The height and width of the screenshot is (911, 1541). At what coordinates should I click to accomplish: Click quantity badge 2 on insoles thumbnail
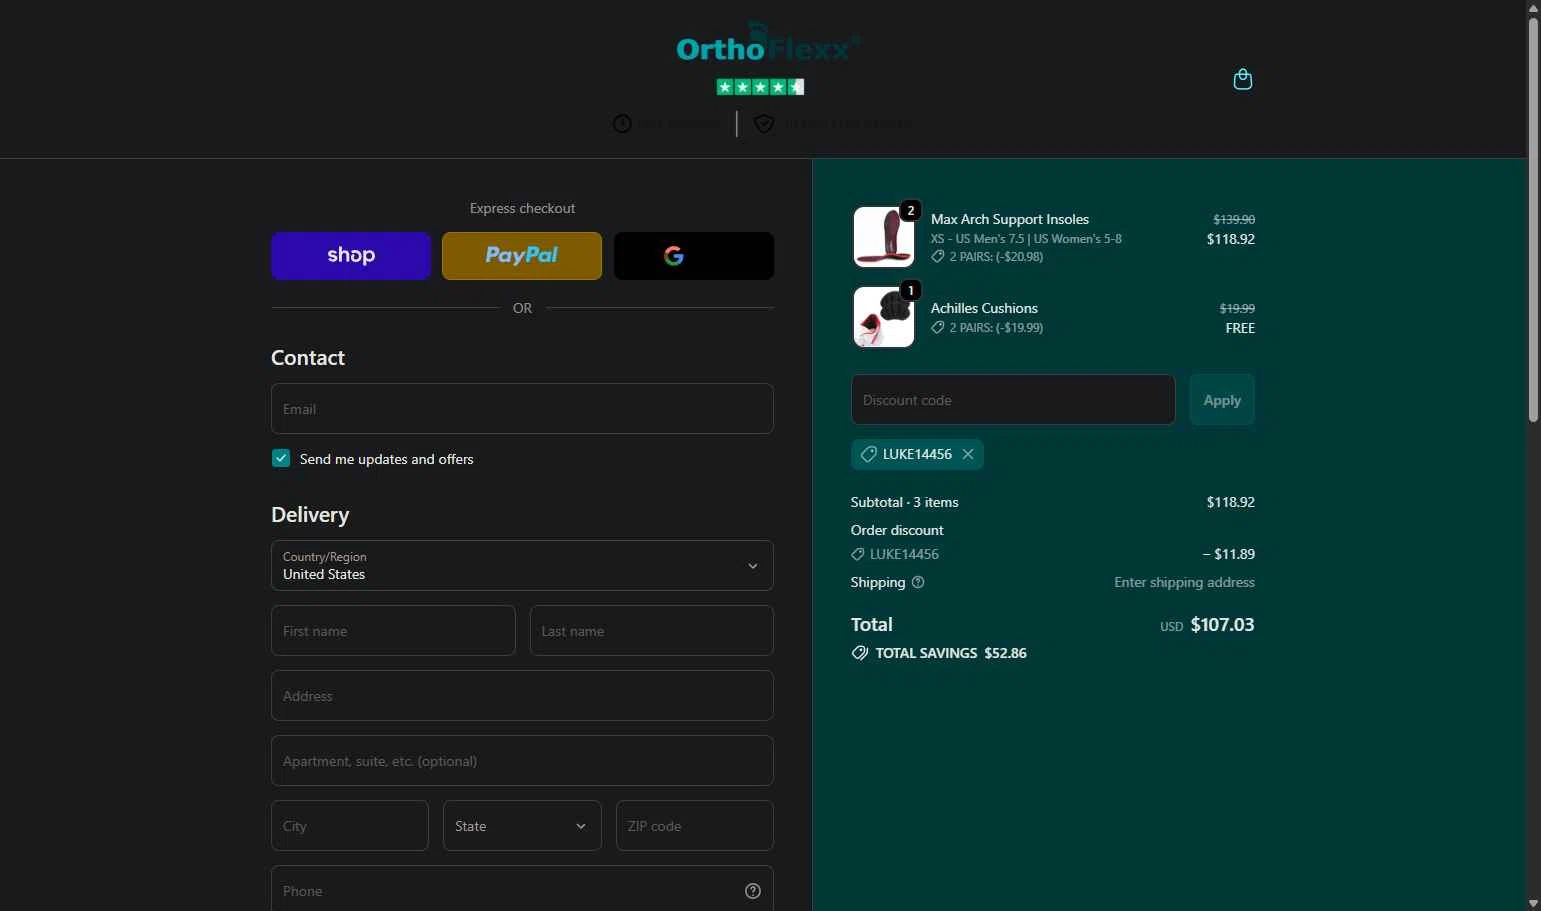click(x=910, y=211)
